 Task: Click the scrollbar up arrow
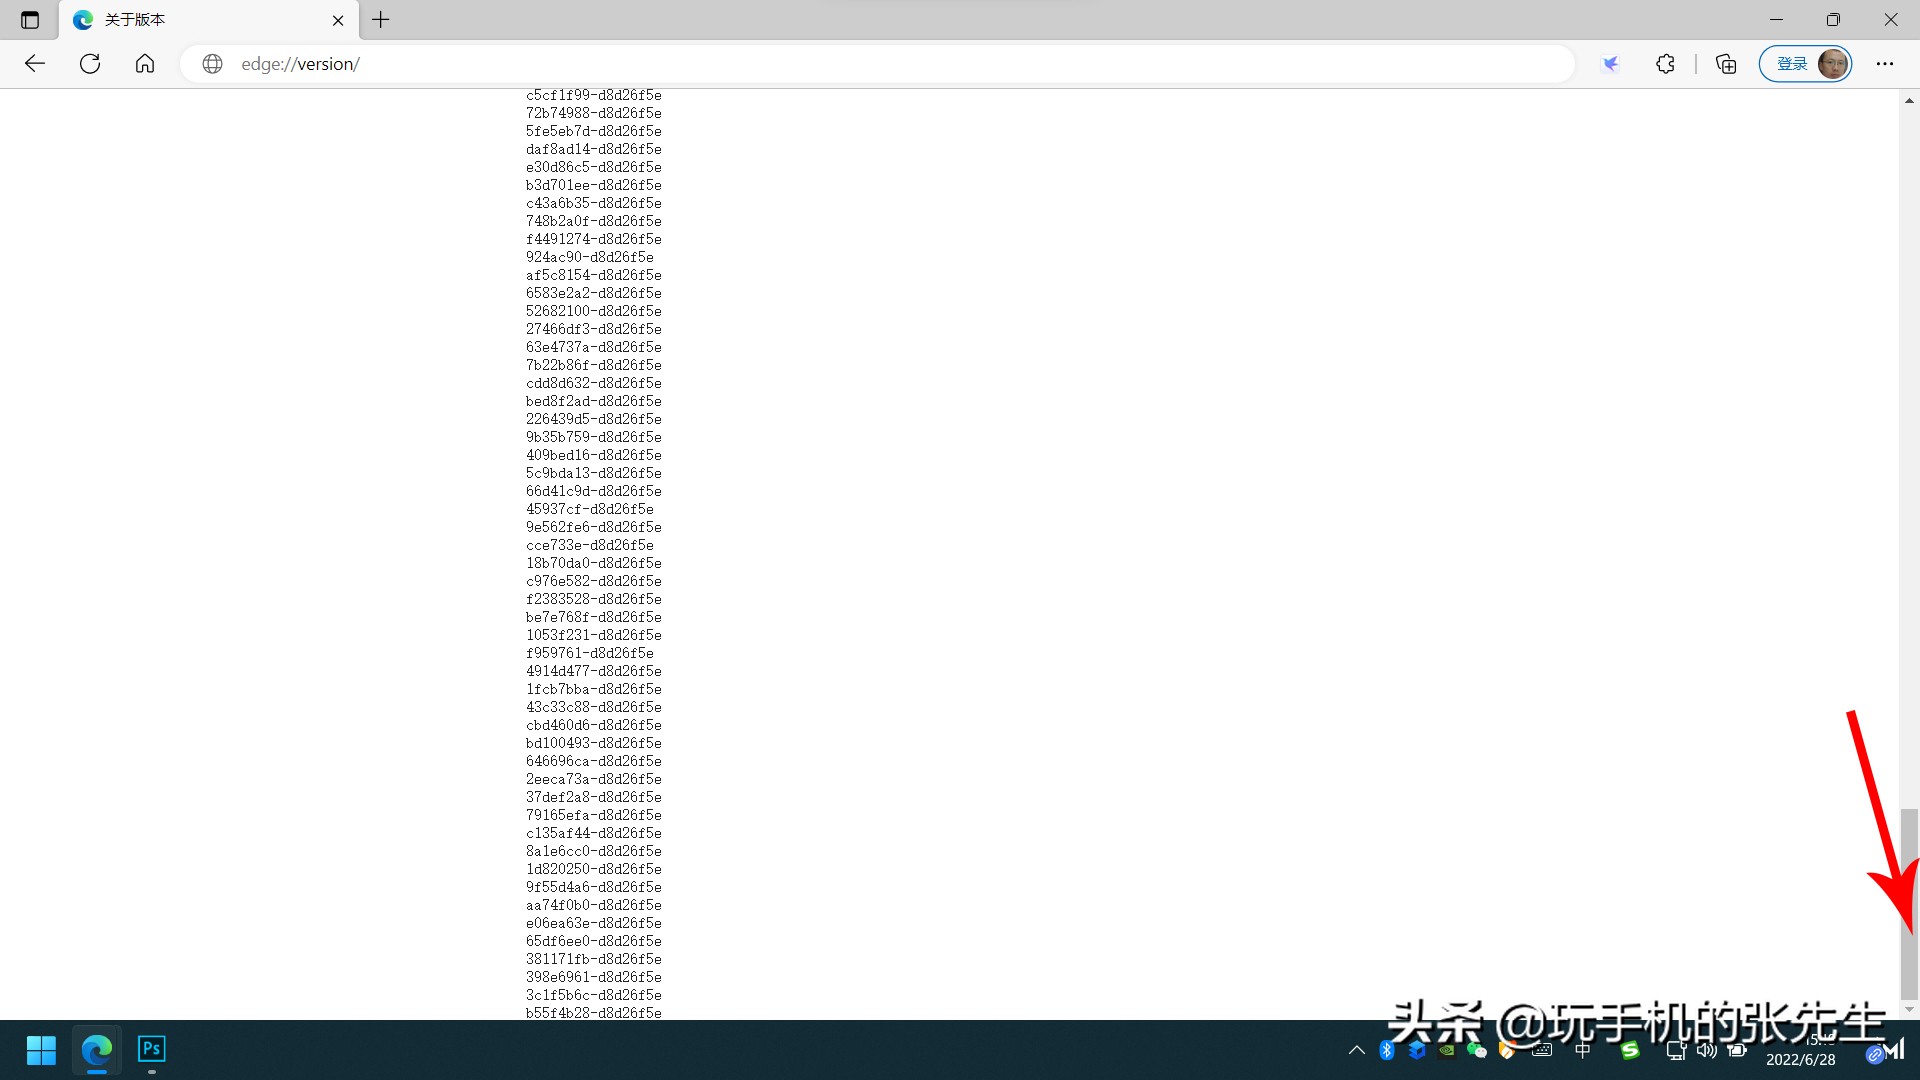tap(1909, 100)
